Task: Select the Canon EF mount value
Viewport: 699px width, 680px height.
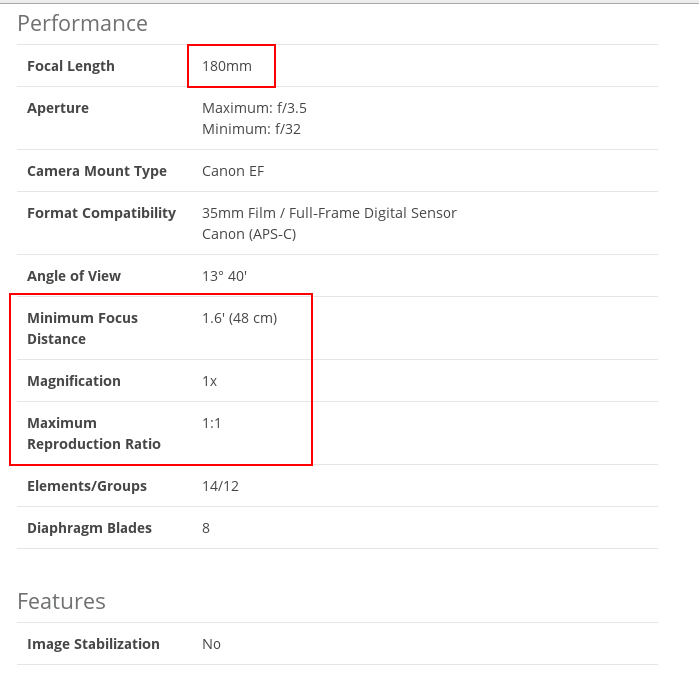Action: click(233, 171)
